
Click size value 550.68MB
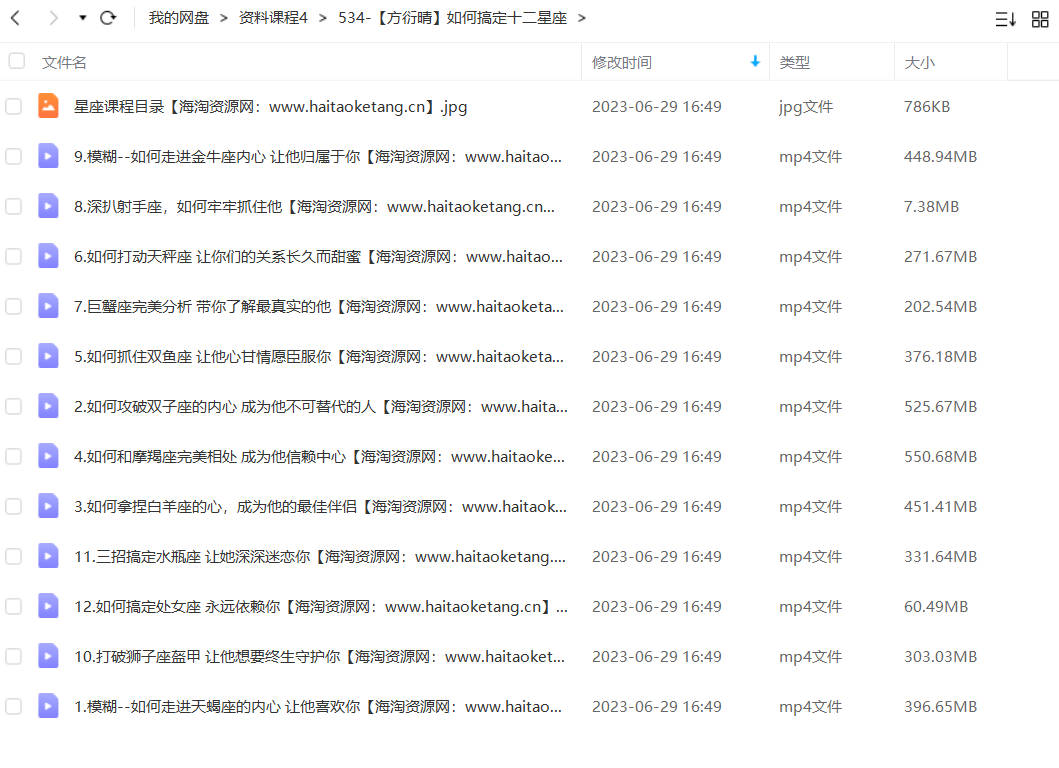(940, 457)
